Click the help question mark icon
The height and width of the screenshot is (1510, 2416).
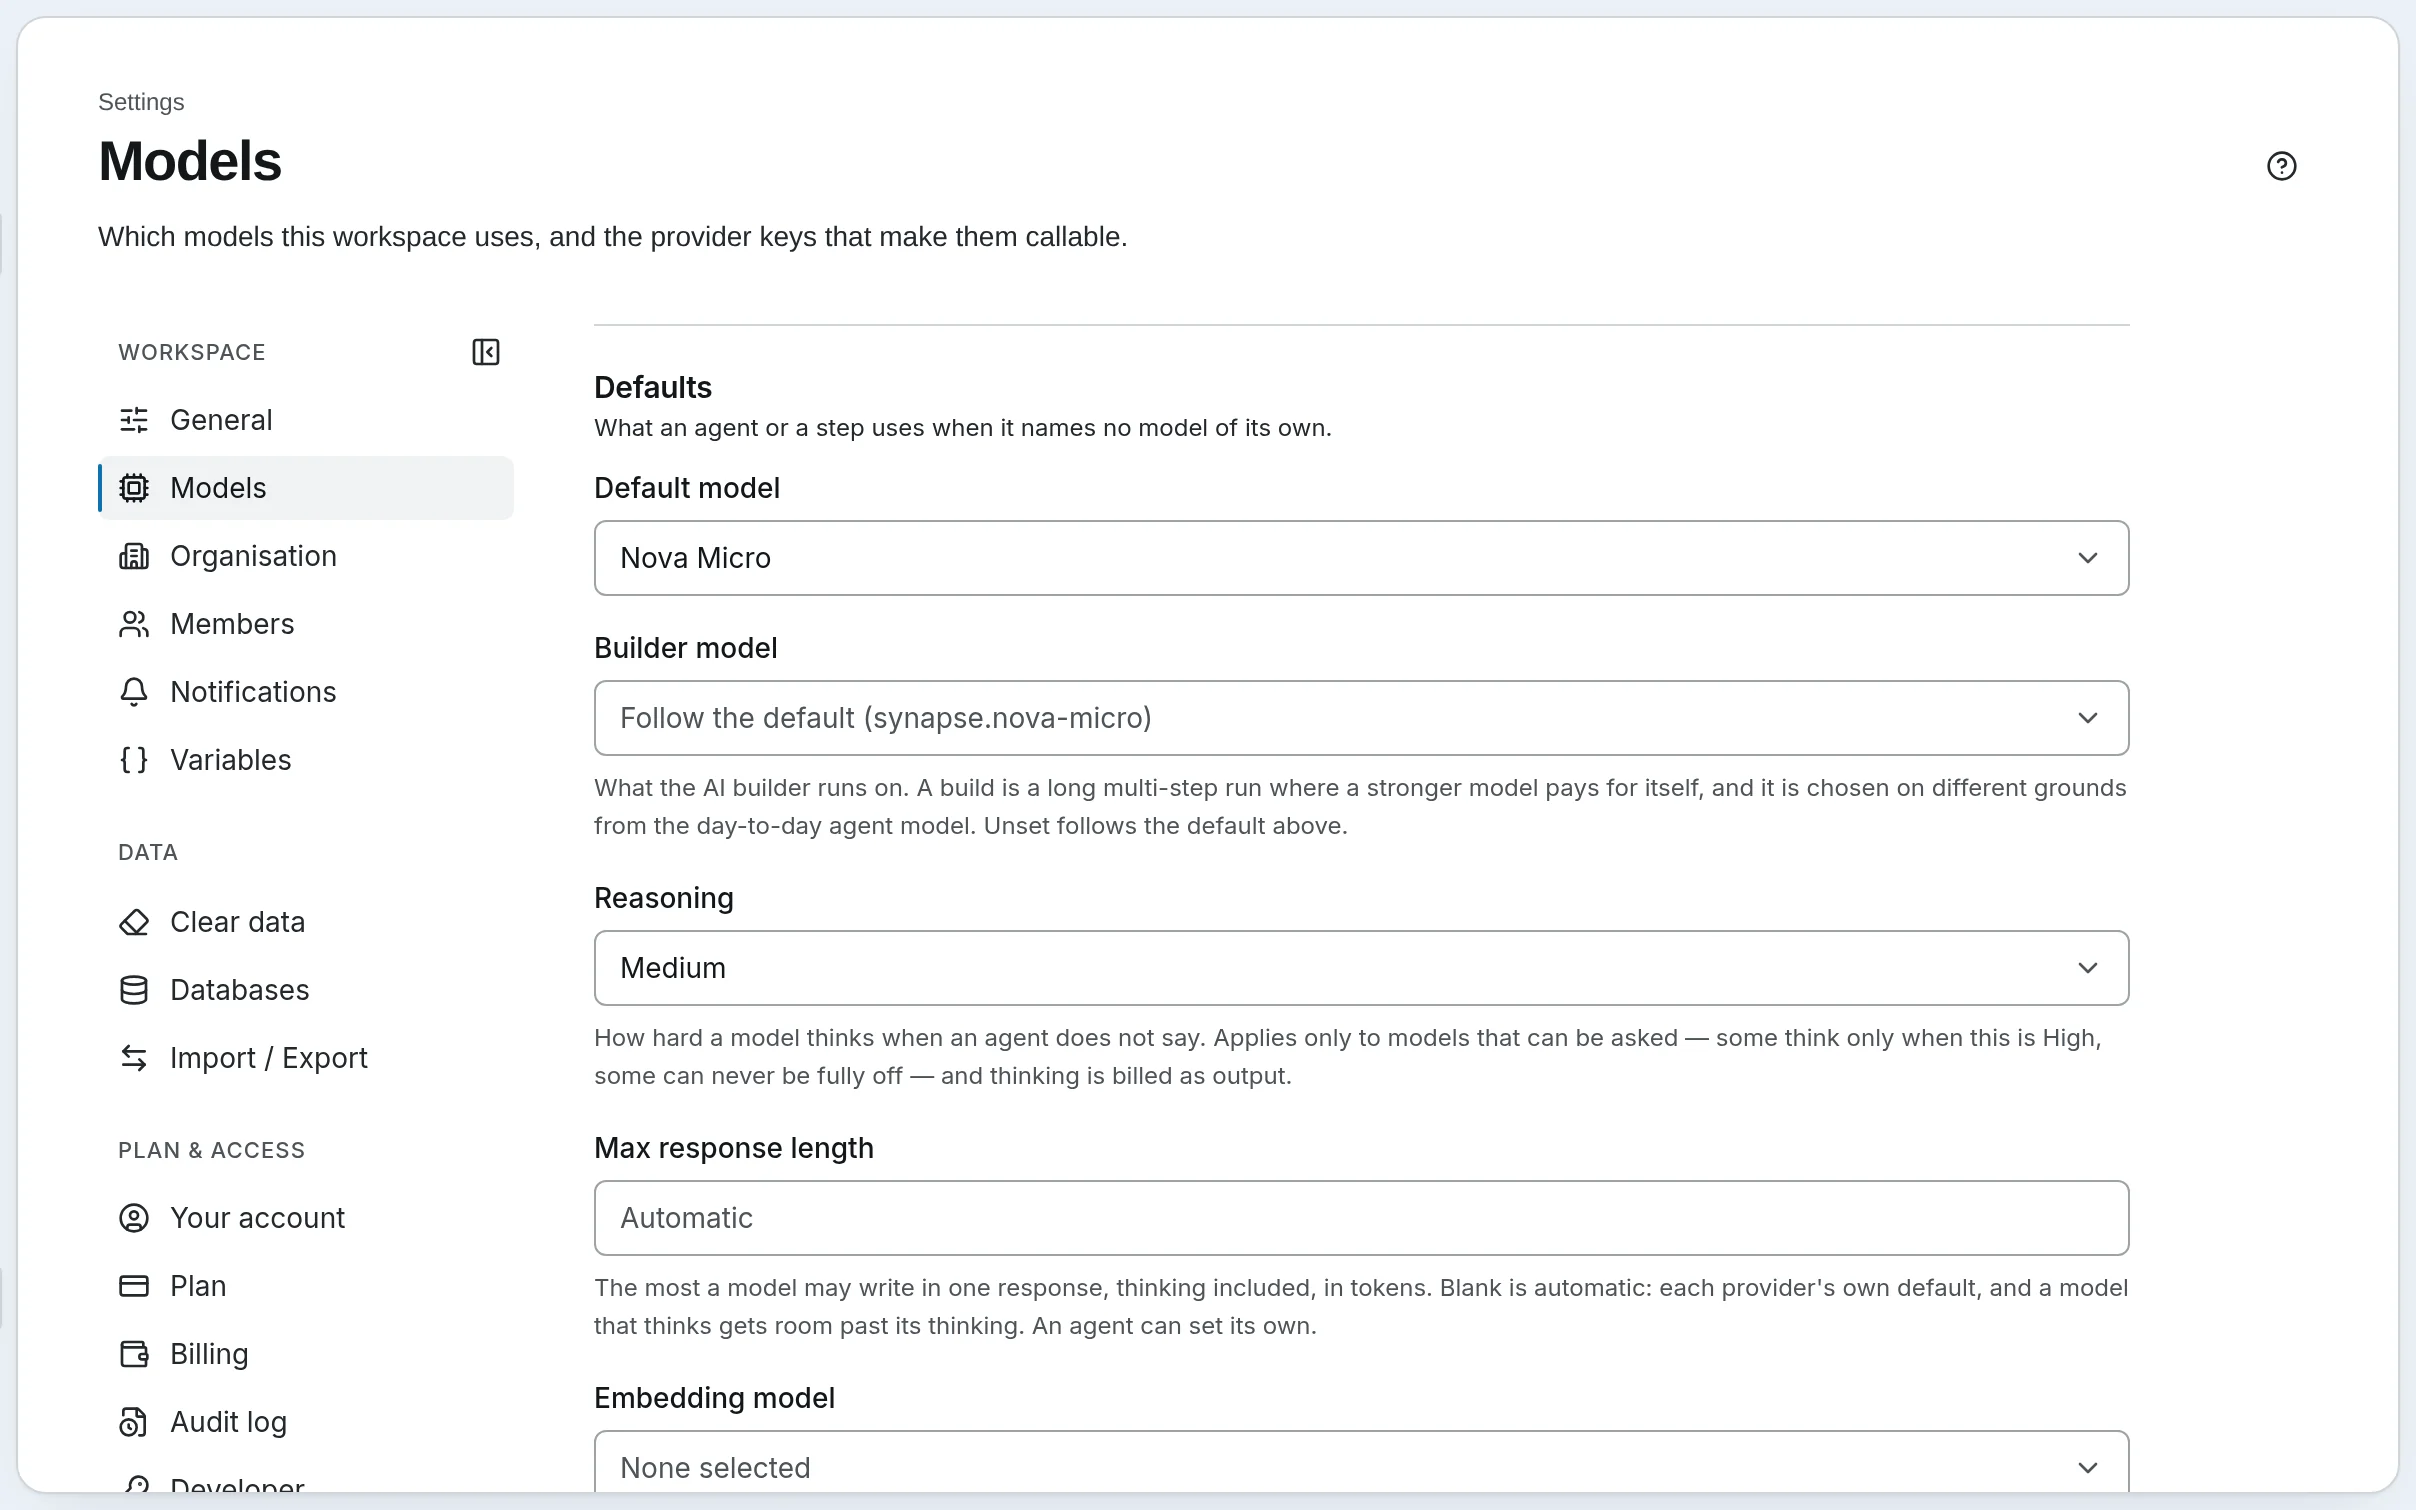pyautogui.click(x=2281, y=166)
